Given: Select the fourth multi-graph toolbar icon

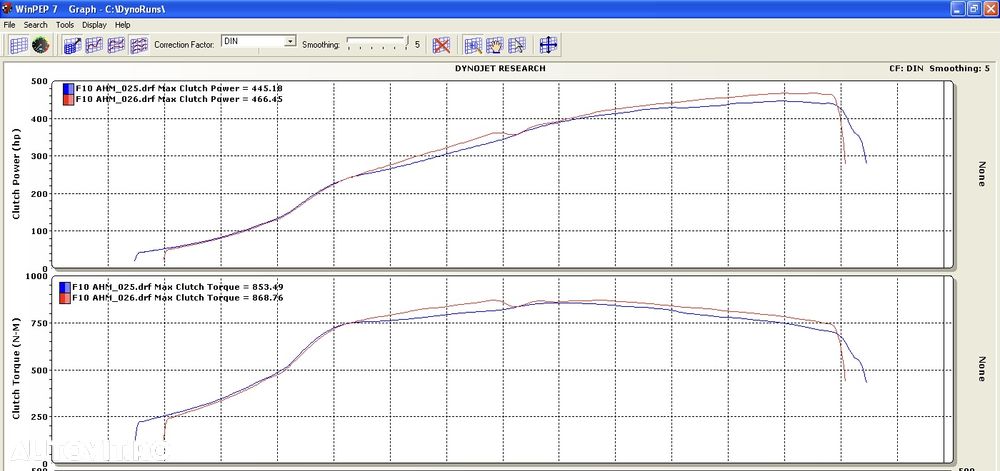Looking at the screenshot, I should [139, 45].
